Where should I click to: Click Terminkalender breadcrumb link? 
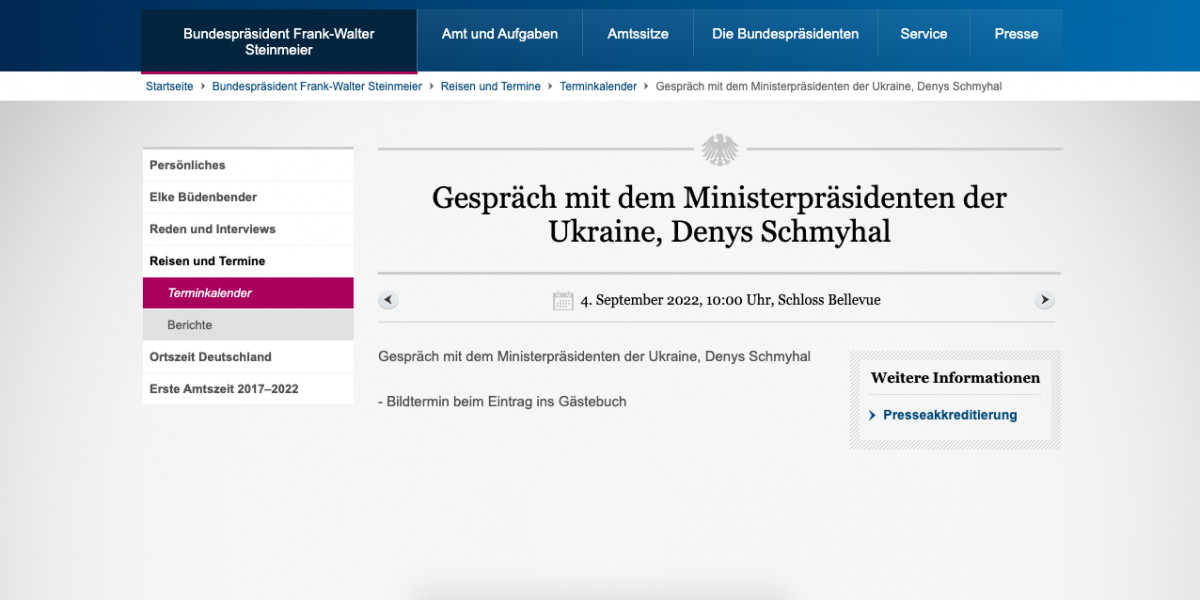click(x=598, y=87)
